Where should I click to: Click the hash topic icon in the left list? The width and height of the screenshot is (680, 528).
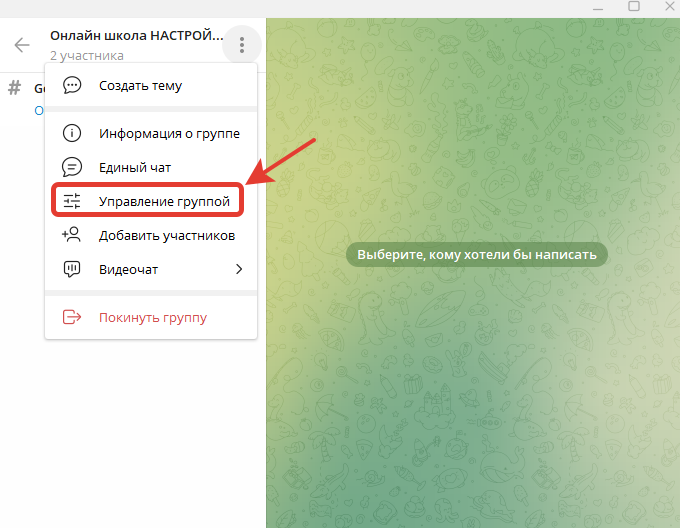[14, 88]
